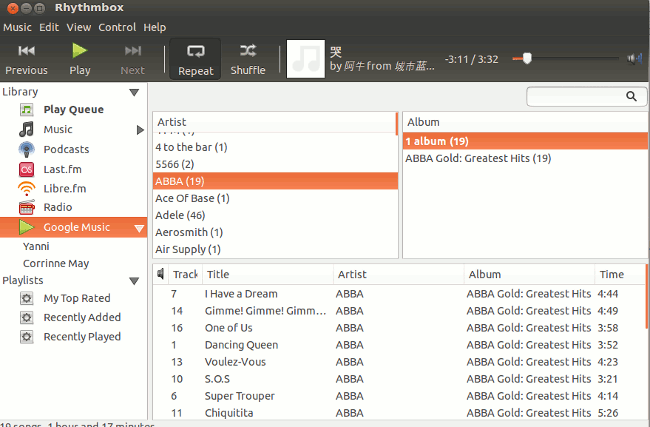650x427 pixels.
Task: Go to the Previous track
Action: [x=26, y=60]
